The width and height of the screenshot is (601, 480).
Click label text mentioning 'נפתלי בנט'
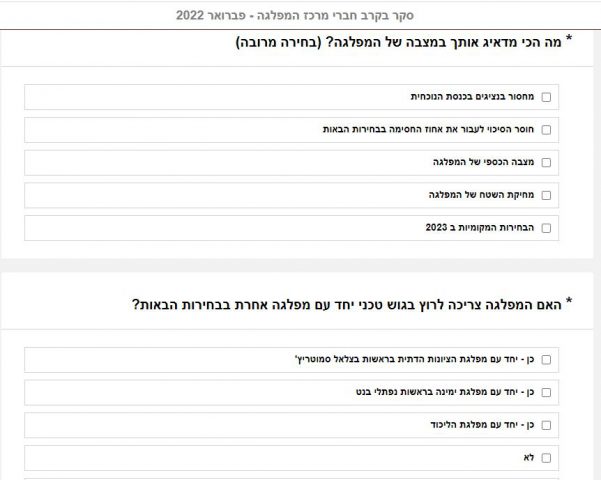click(442, 392)
